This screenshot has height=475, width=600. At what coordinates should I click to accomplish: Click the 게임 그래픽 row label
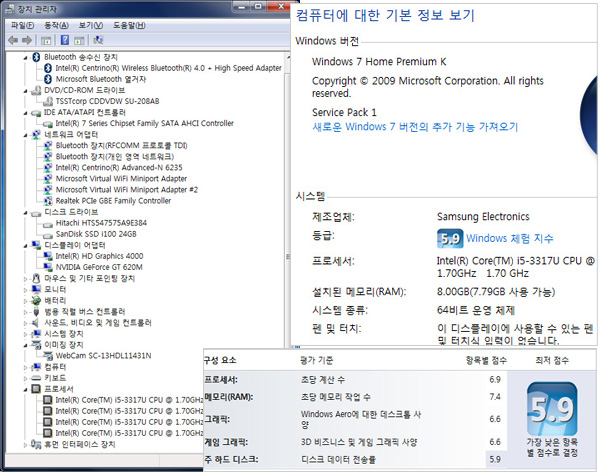(226, 442)
